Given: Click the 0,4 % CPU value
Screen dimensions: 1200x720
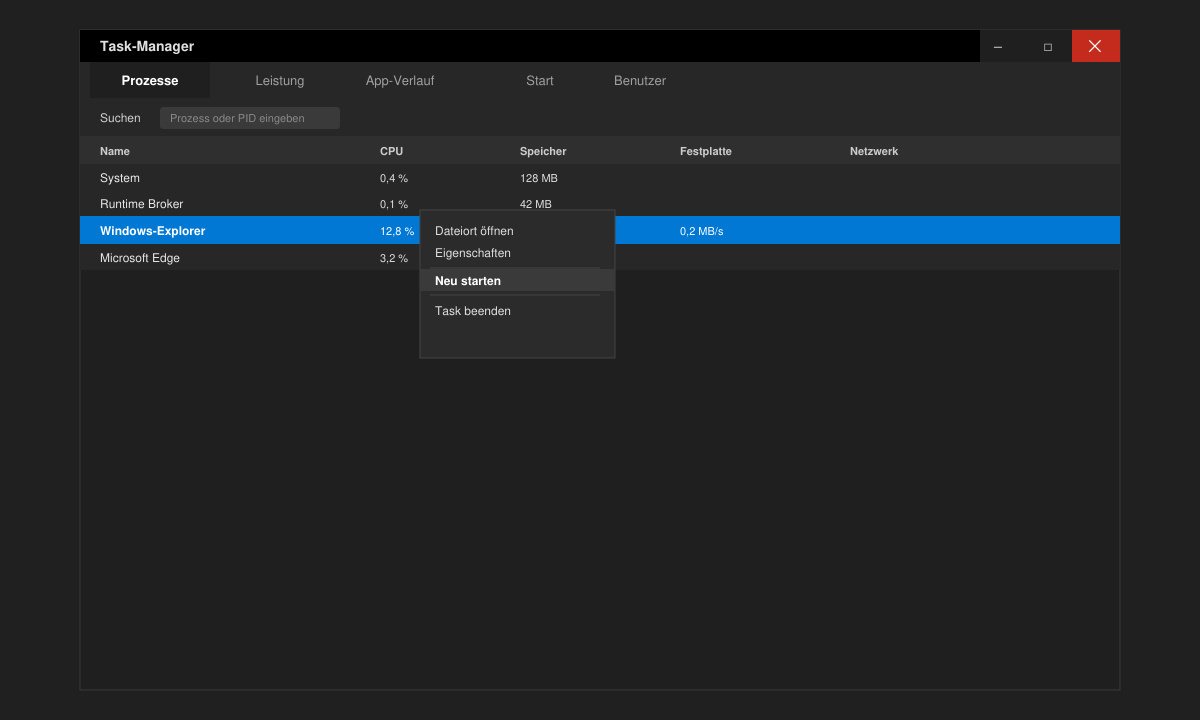Looking at the screenshot, I should (x=394, y=178).
